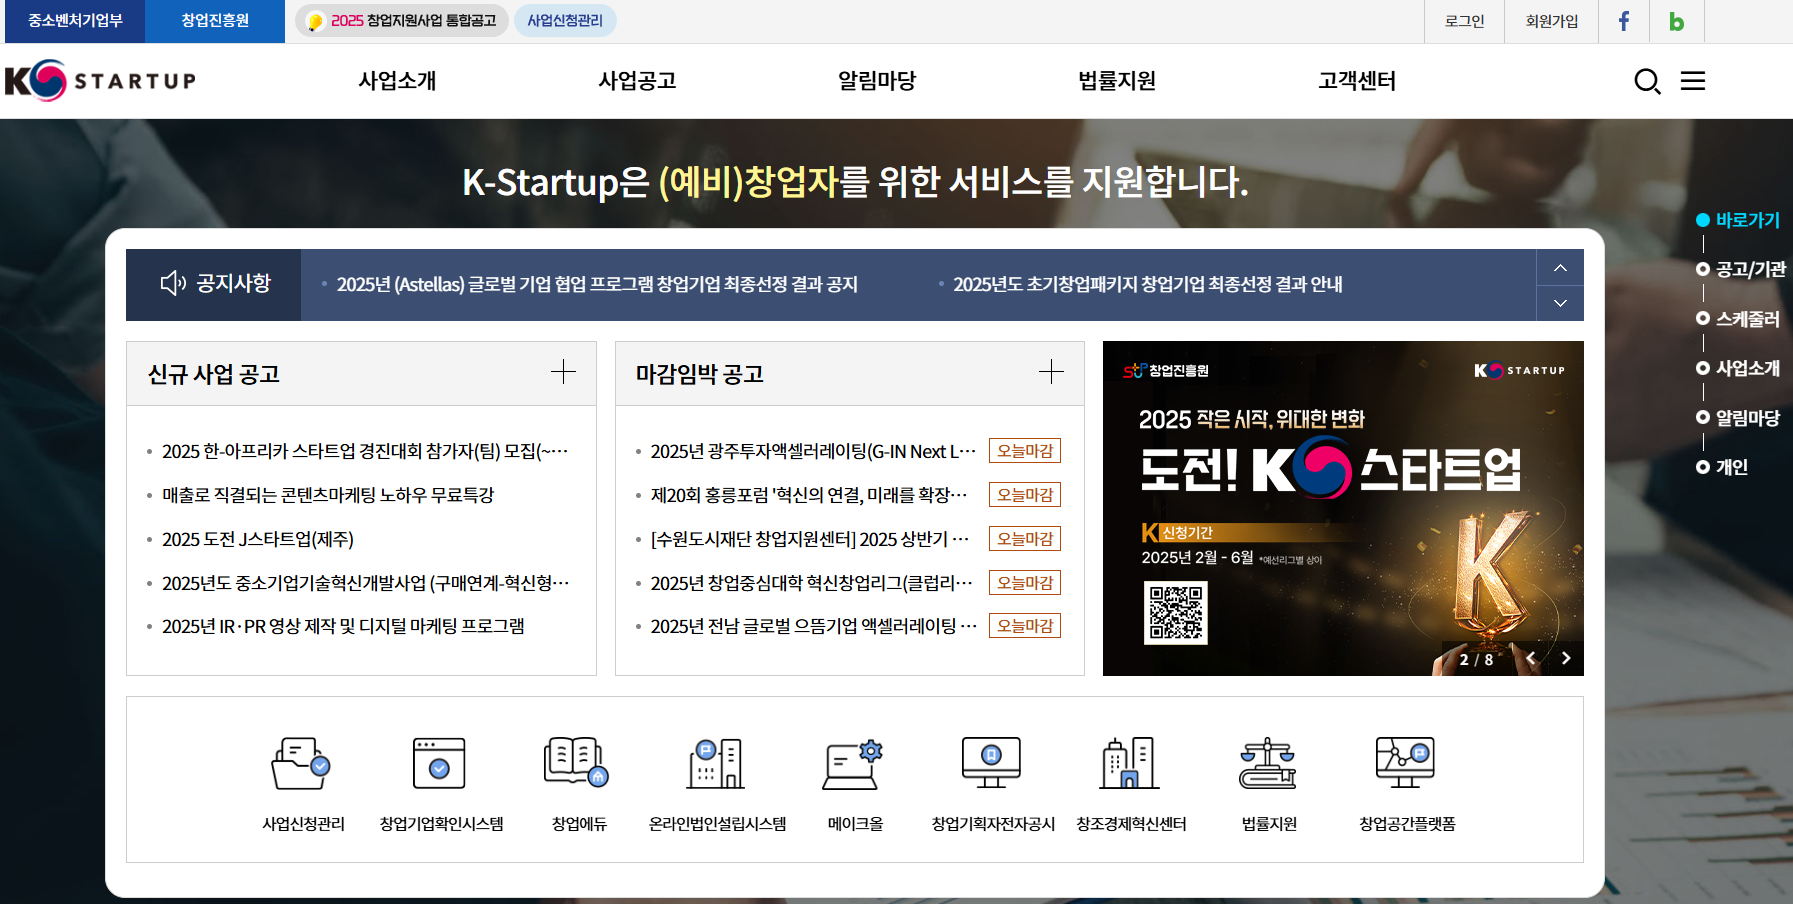
Task: Expand 신규 사업 공고 plus button
Action: (563, 372)
